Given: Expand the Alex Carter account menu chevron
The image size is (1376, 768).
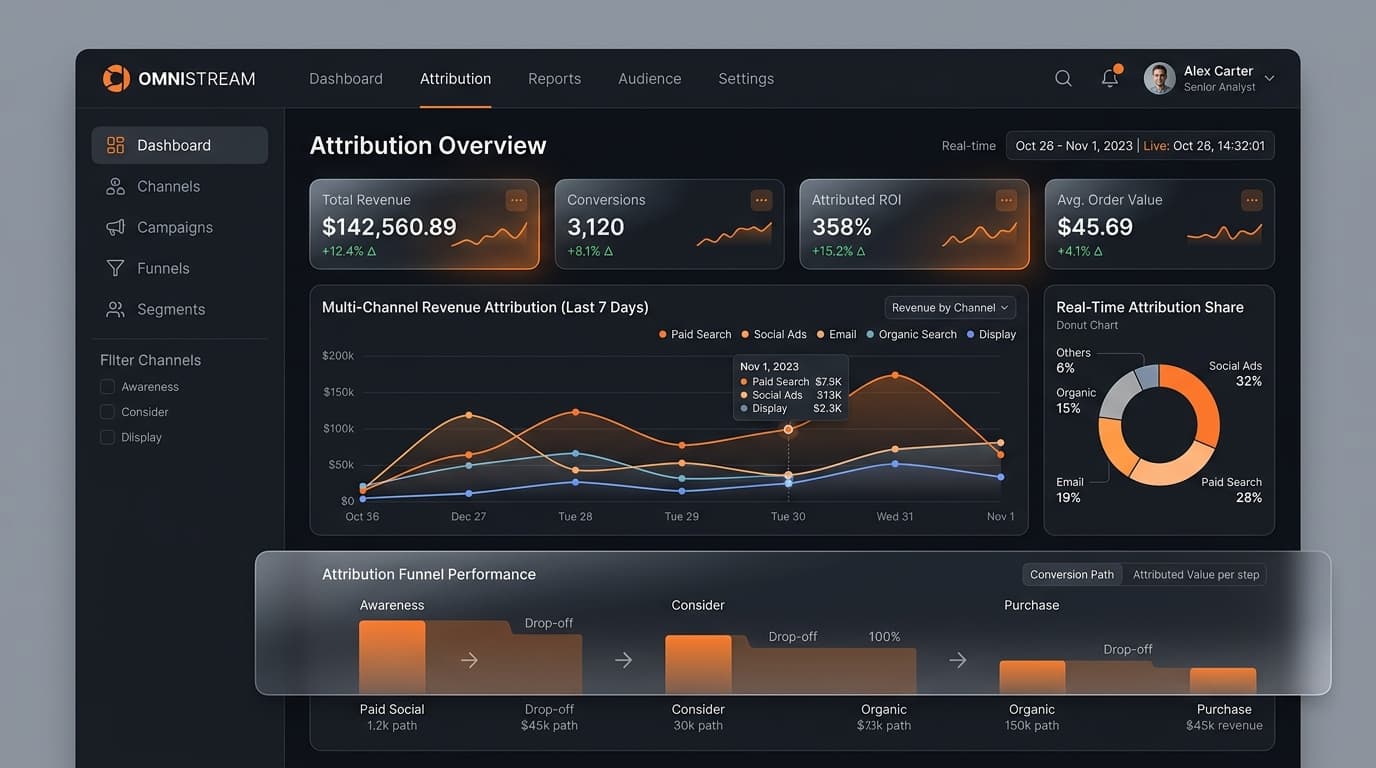Looking at the screenshot, I should coord(1270,78).
